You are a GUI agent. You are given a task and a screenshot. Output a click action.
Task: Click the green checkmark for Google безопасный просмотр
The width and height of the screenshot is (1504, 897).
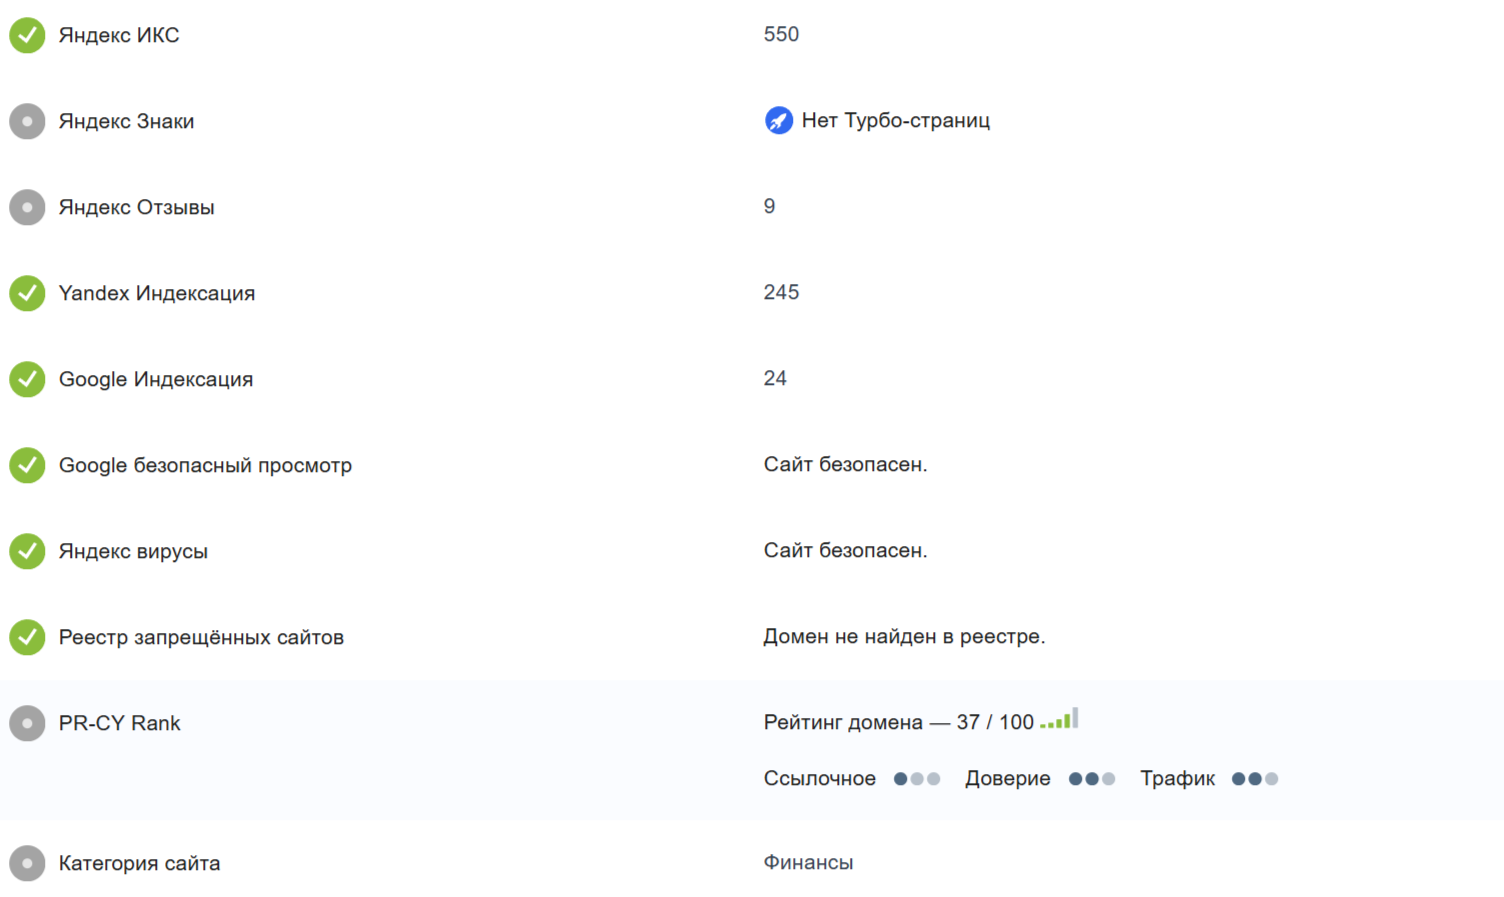27,465
